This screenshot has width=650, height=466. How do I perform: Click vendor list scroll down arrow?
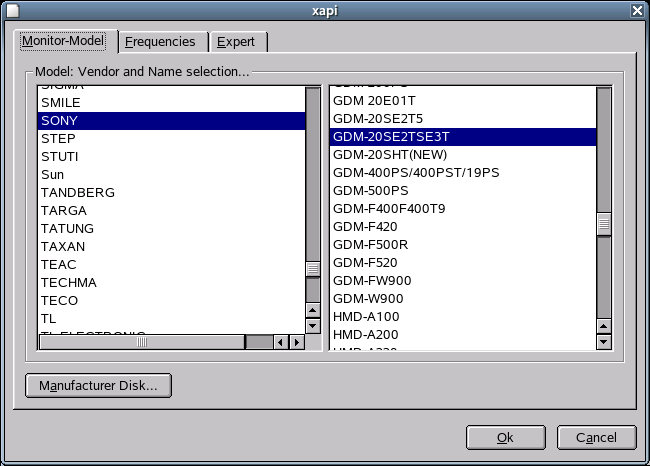(x=313, y=326)
